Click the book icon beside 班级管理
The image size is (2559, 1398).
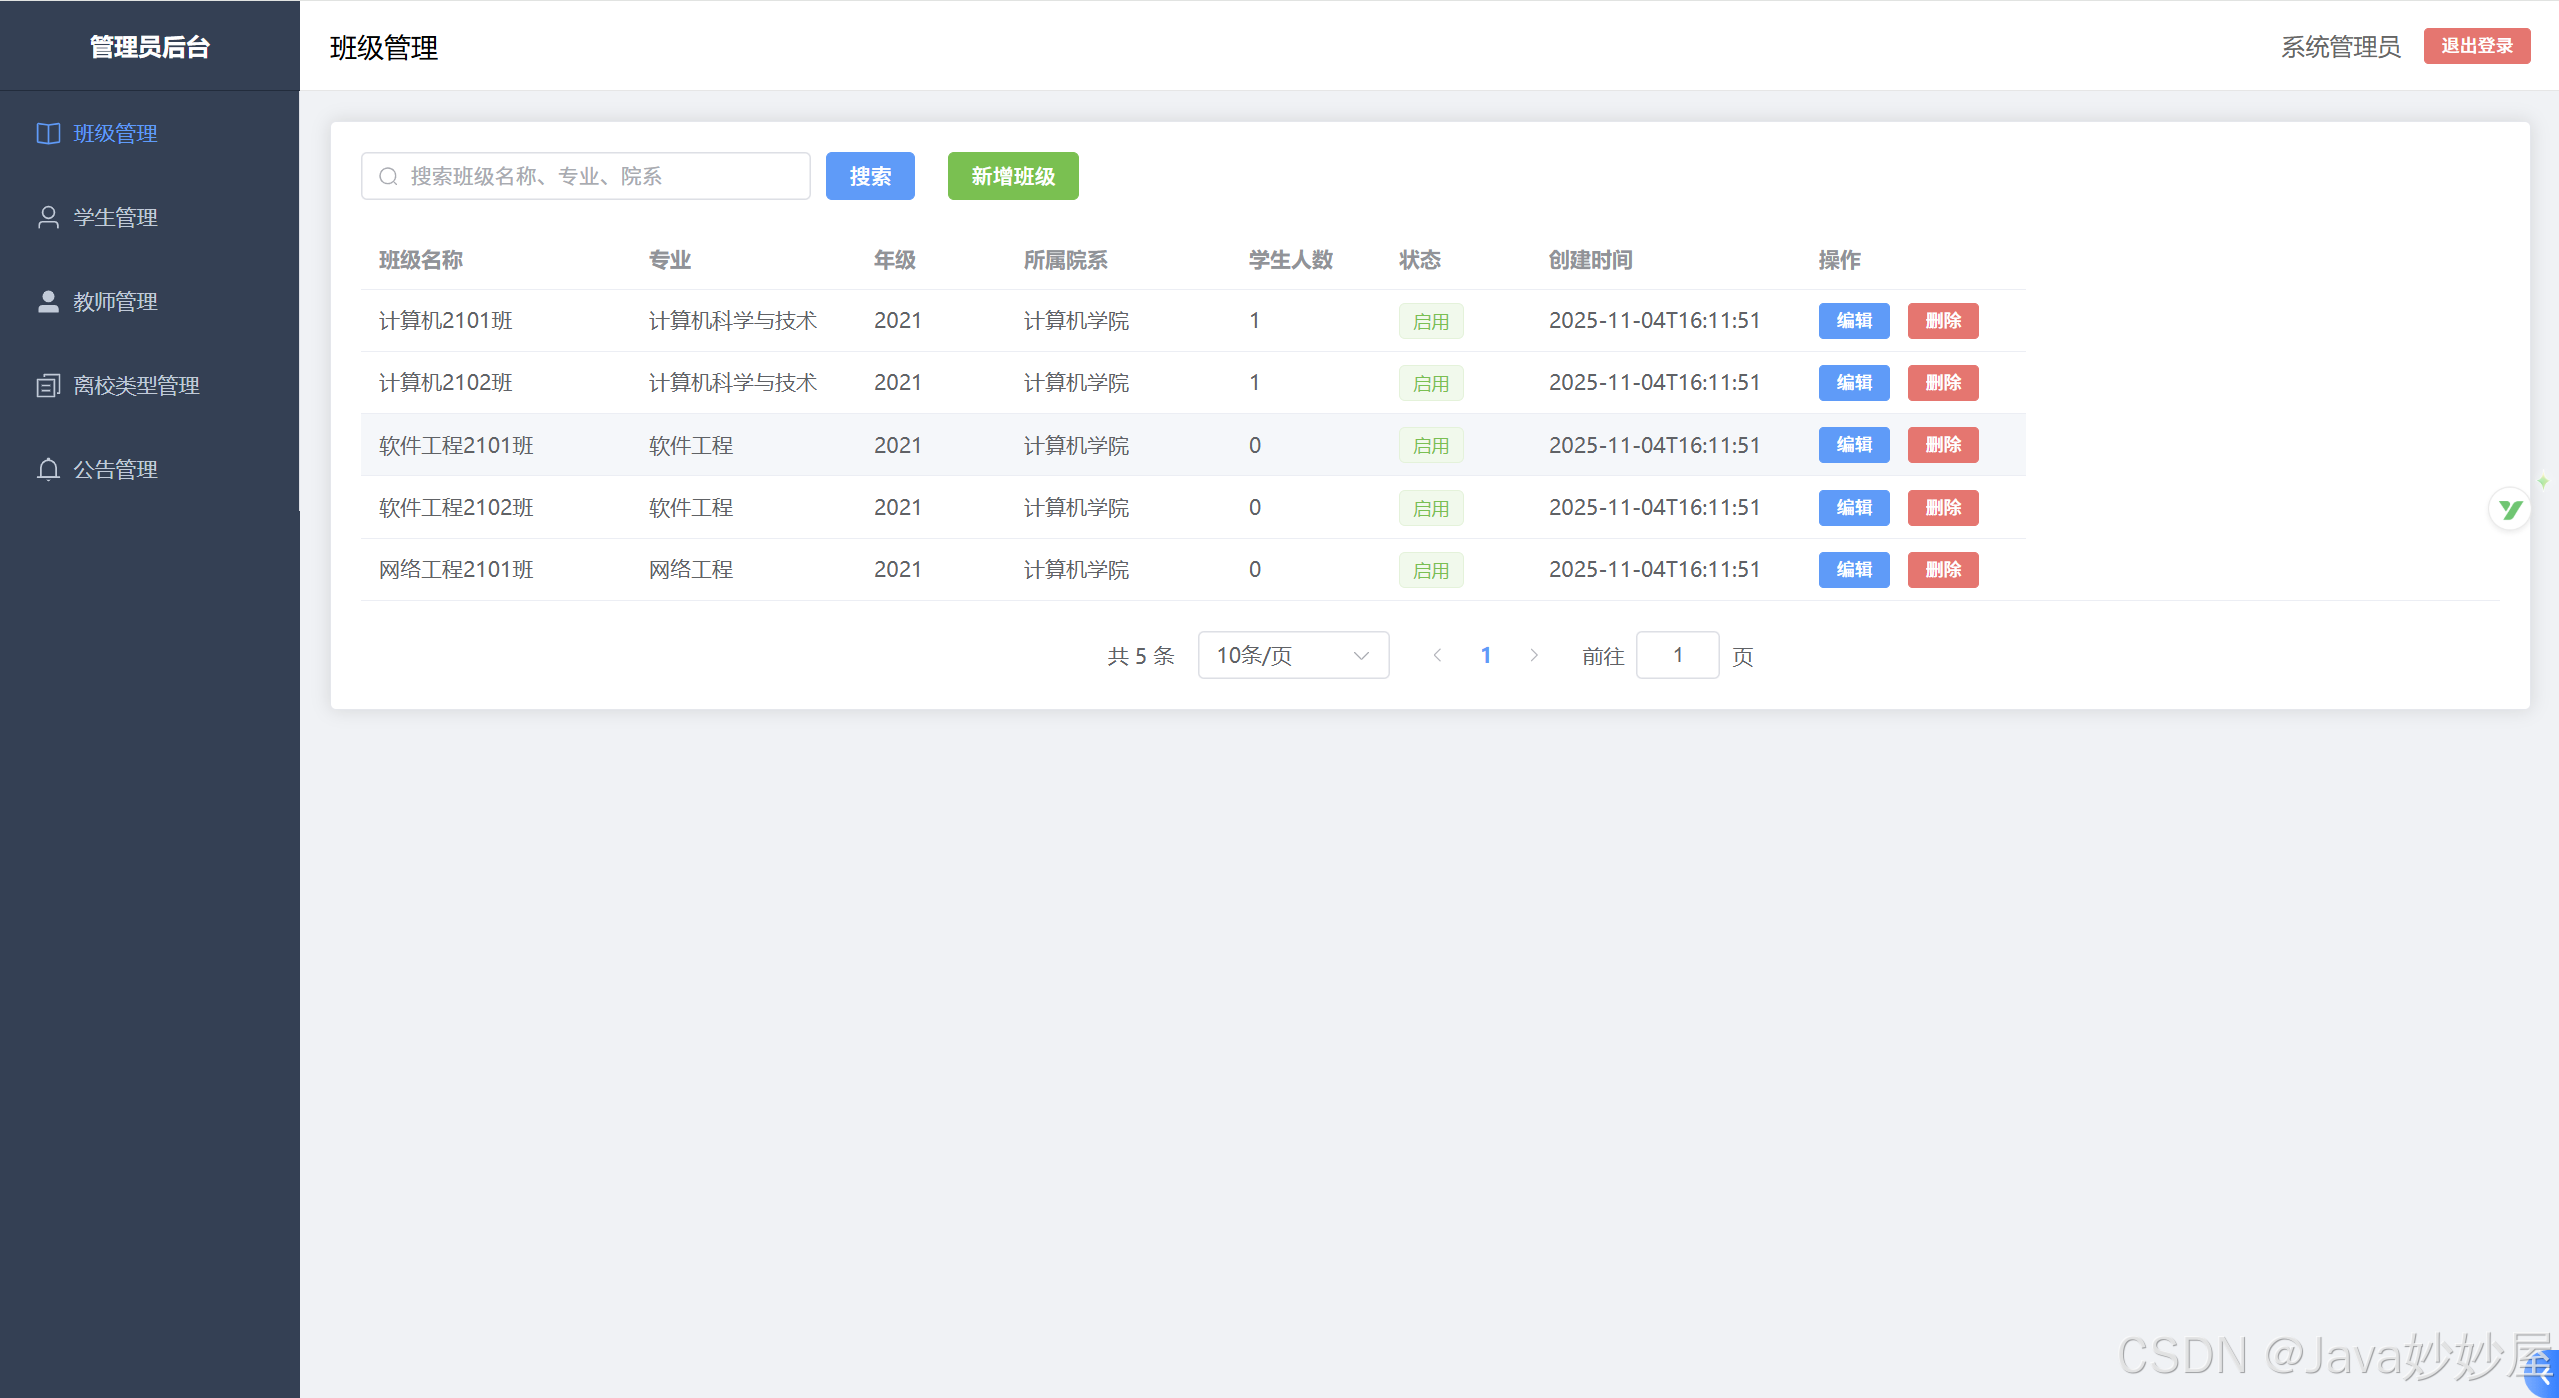coord(48,134)
